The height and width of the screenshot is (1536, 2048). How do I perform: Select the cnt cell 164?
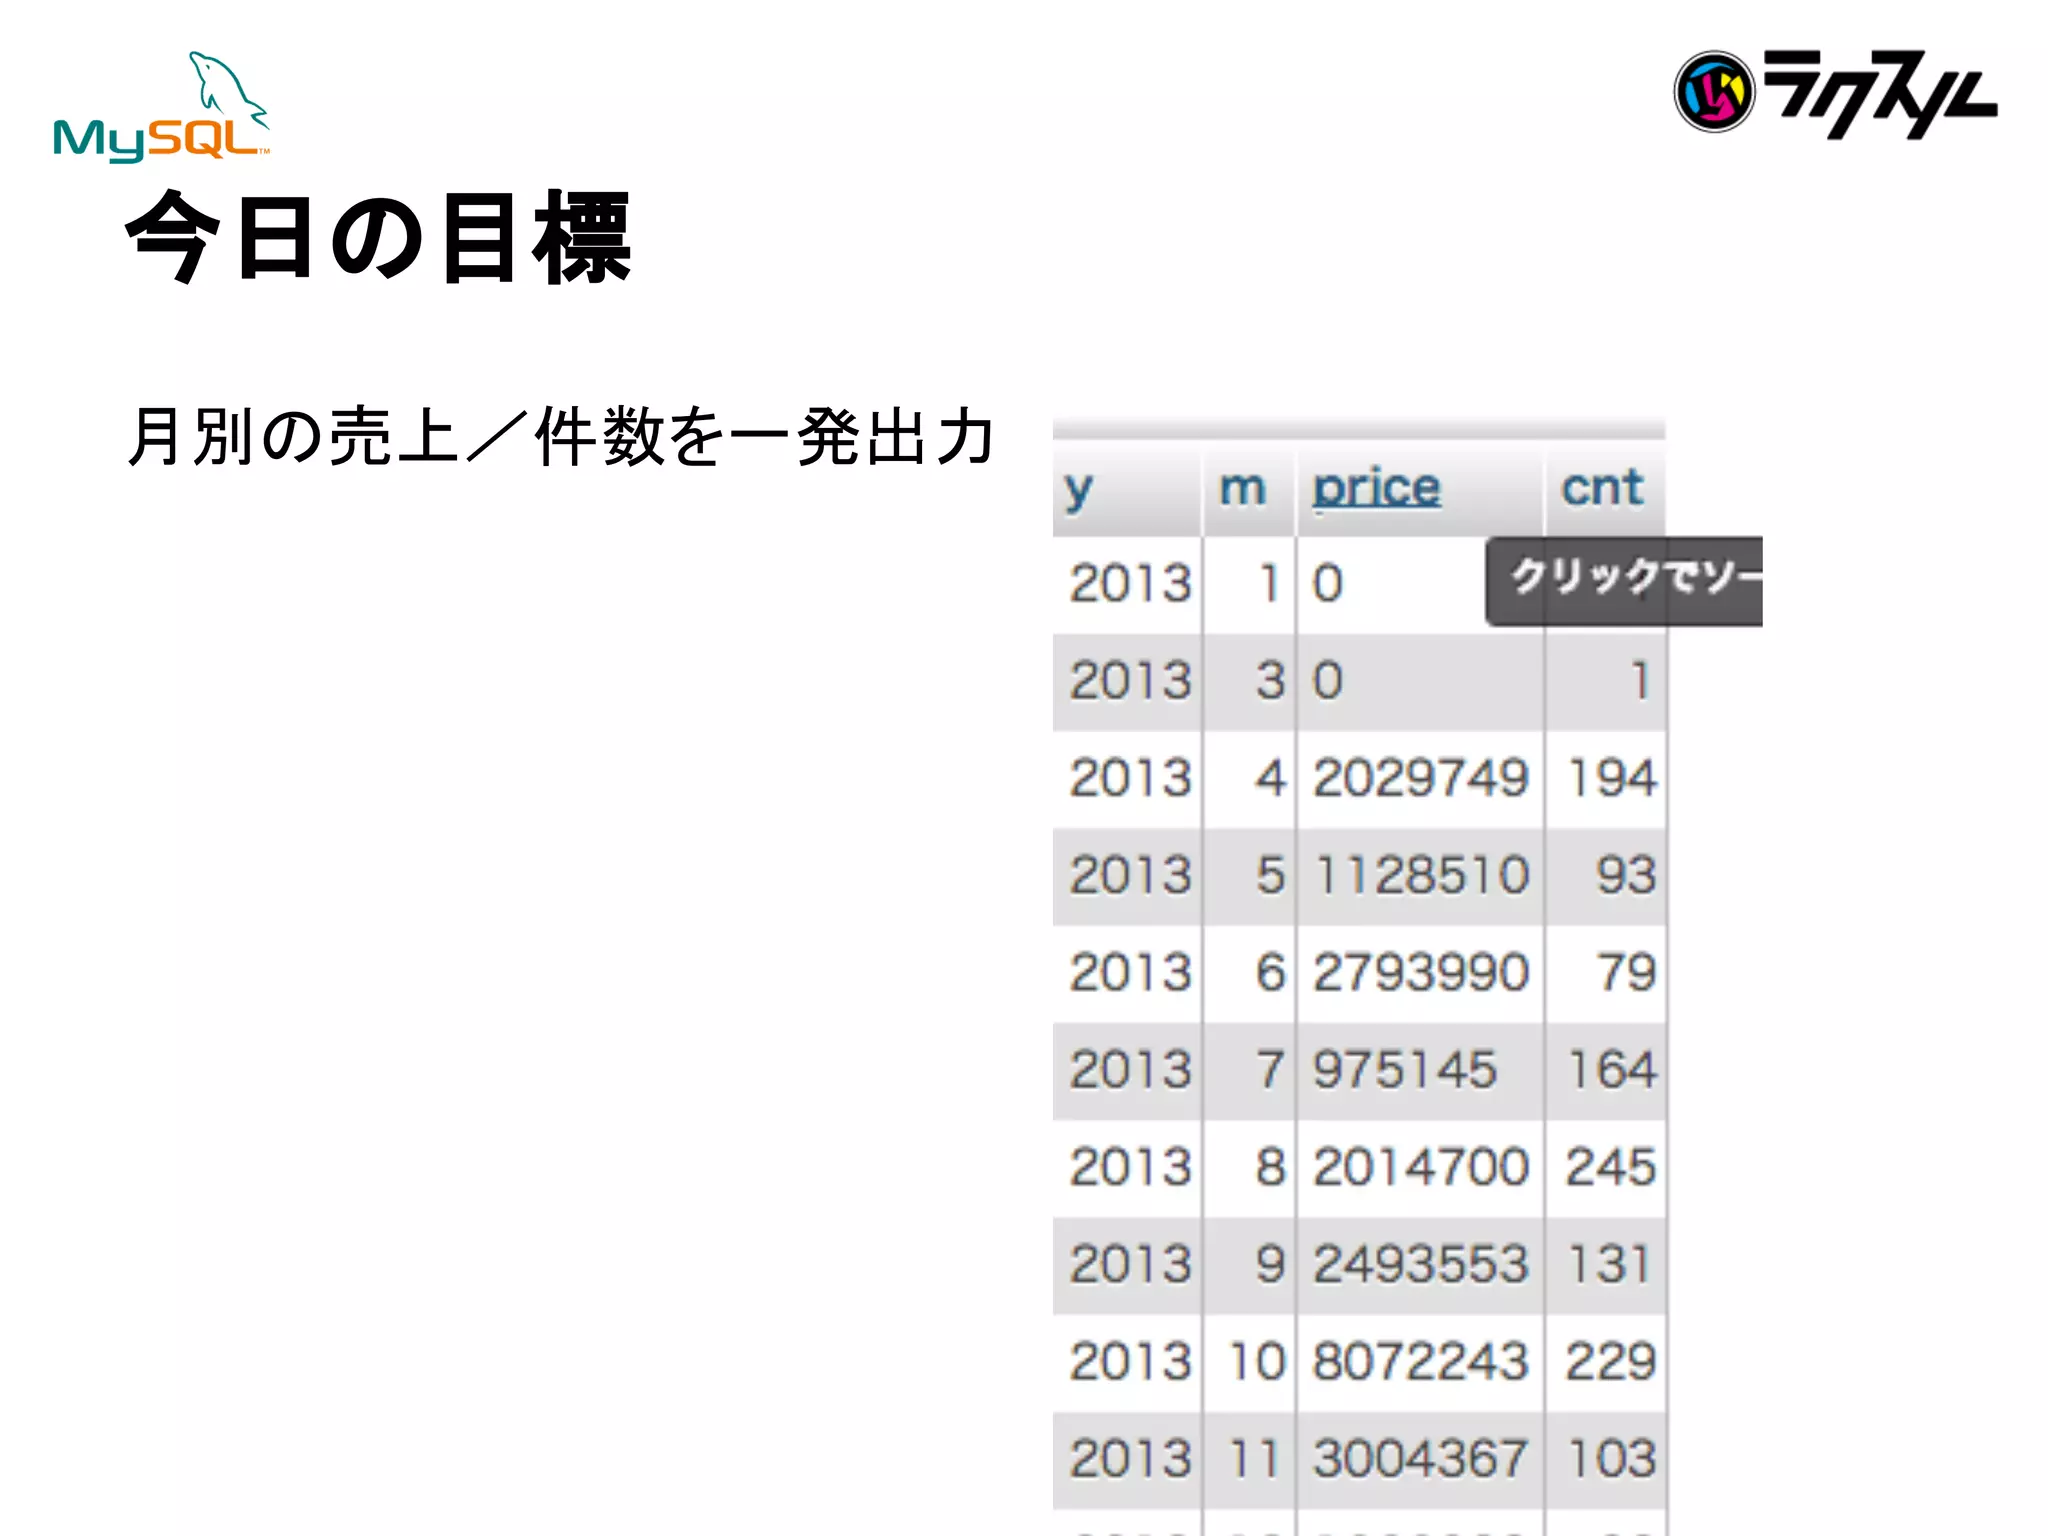[1605, 1069]
